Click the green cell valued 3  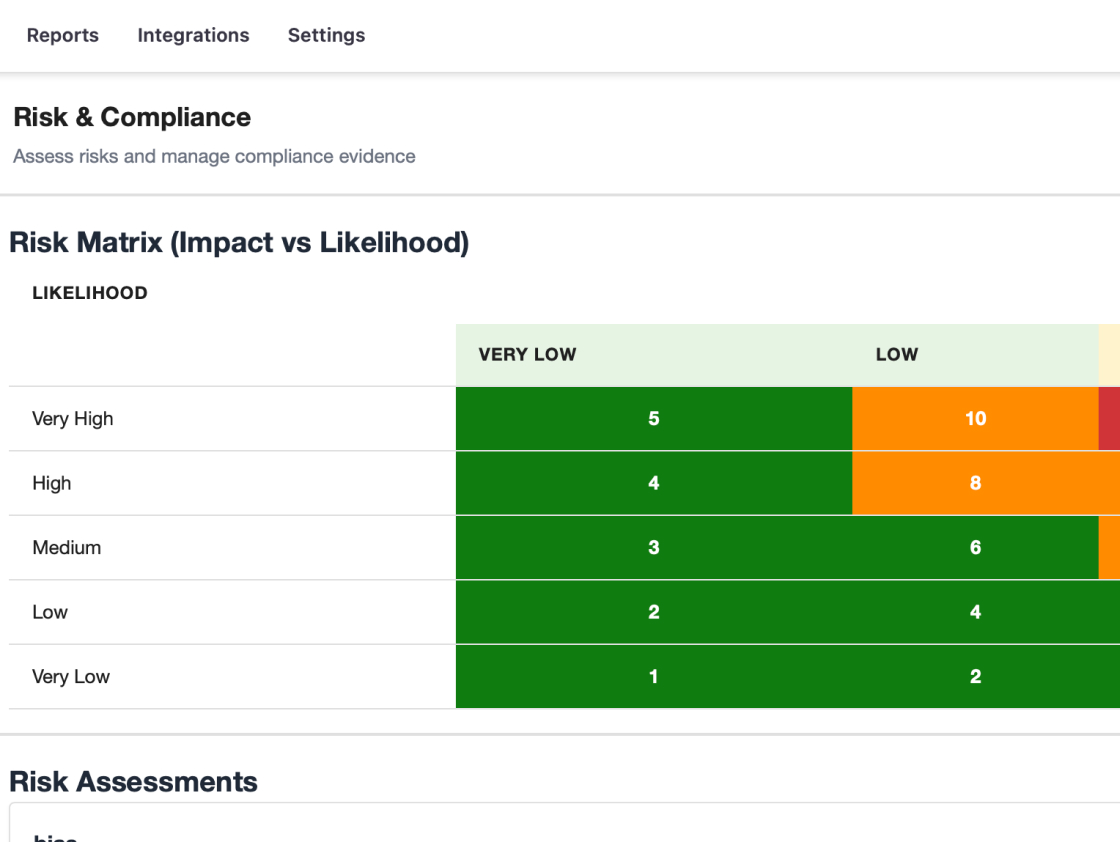pos(653,547)
